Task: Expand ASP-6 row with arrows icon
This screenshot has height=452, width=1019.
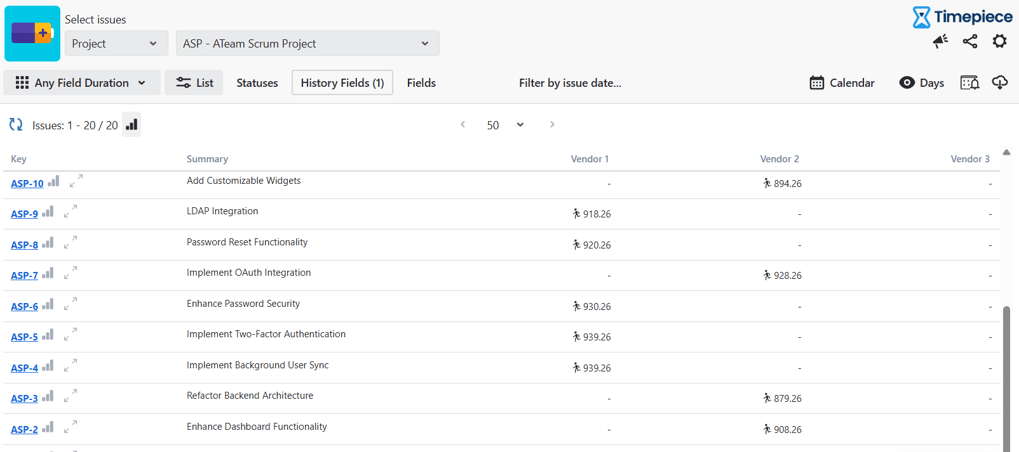Action: click(71, 305)
